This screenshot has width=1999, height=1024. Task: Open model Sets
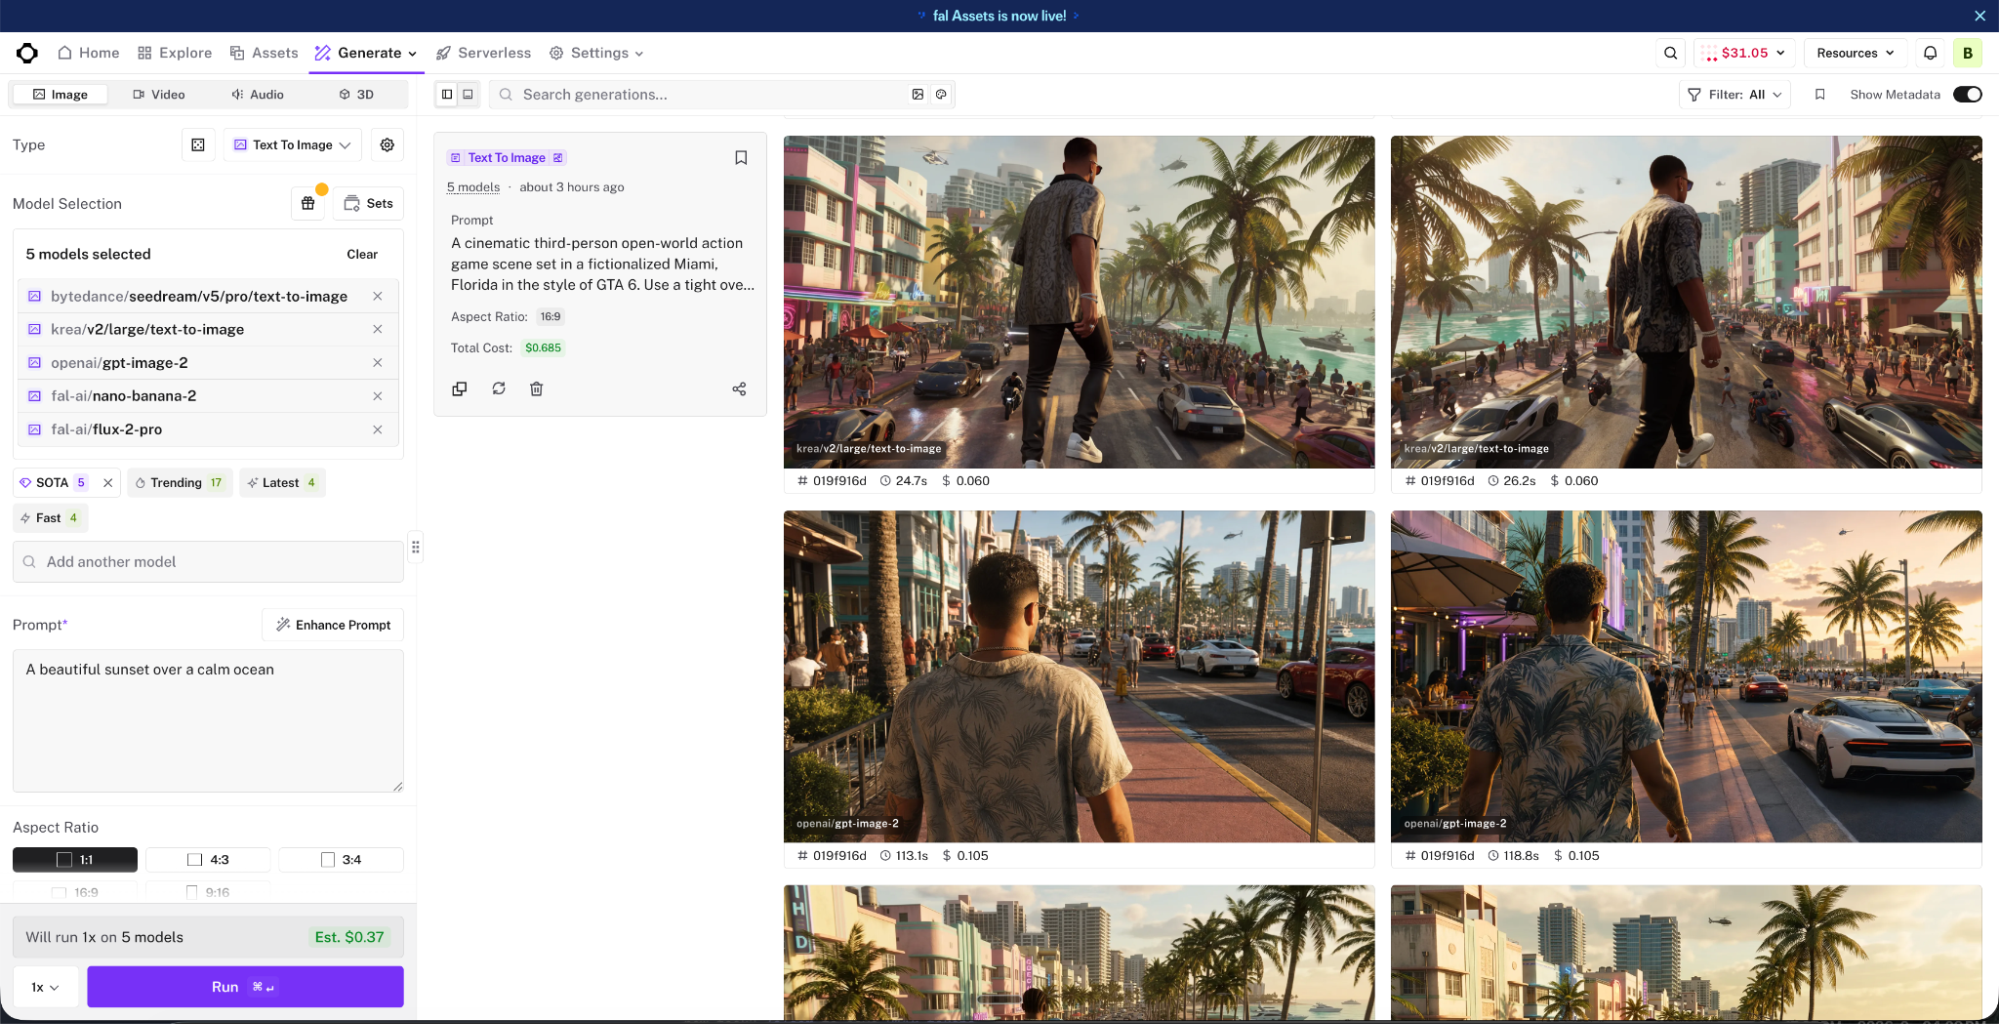point(368,203)
